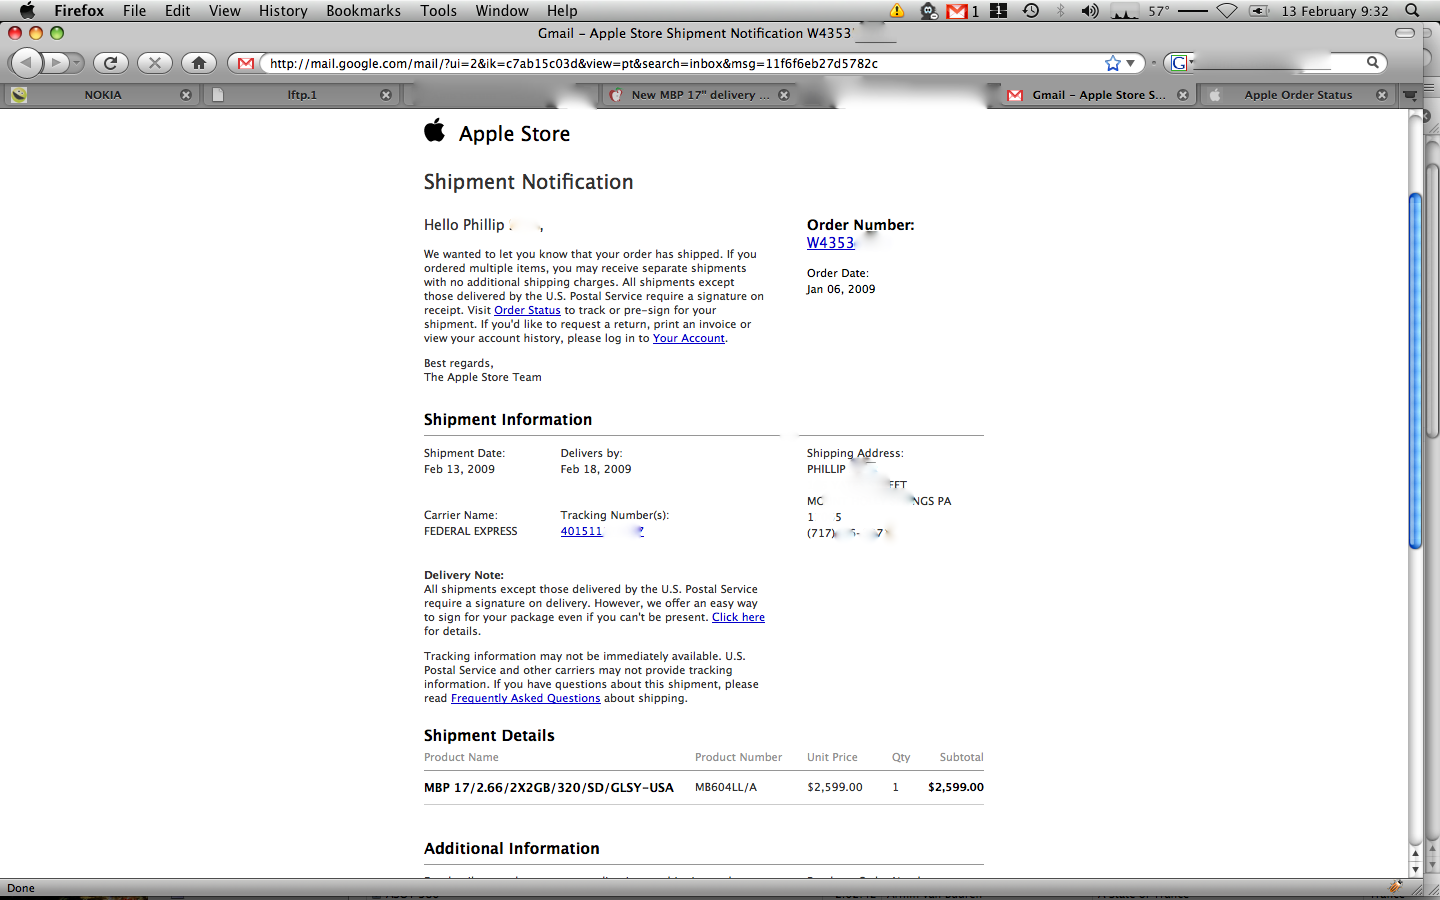The height and width of the screenshot is (900, 1440).
Task: Click the MBP 17/2.66/2X2GB/320/SD/GLSY-USA product name
Action: (549, 787)
